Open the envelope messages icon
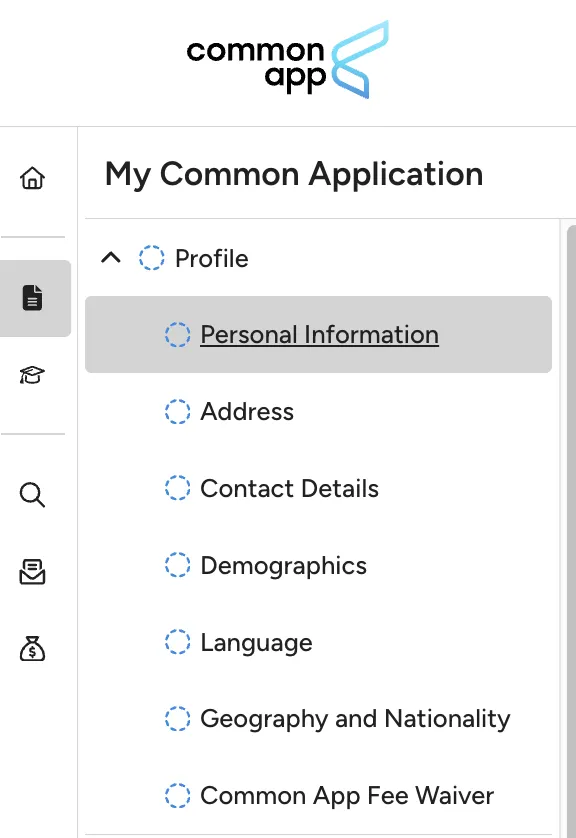 pos(32,572)
